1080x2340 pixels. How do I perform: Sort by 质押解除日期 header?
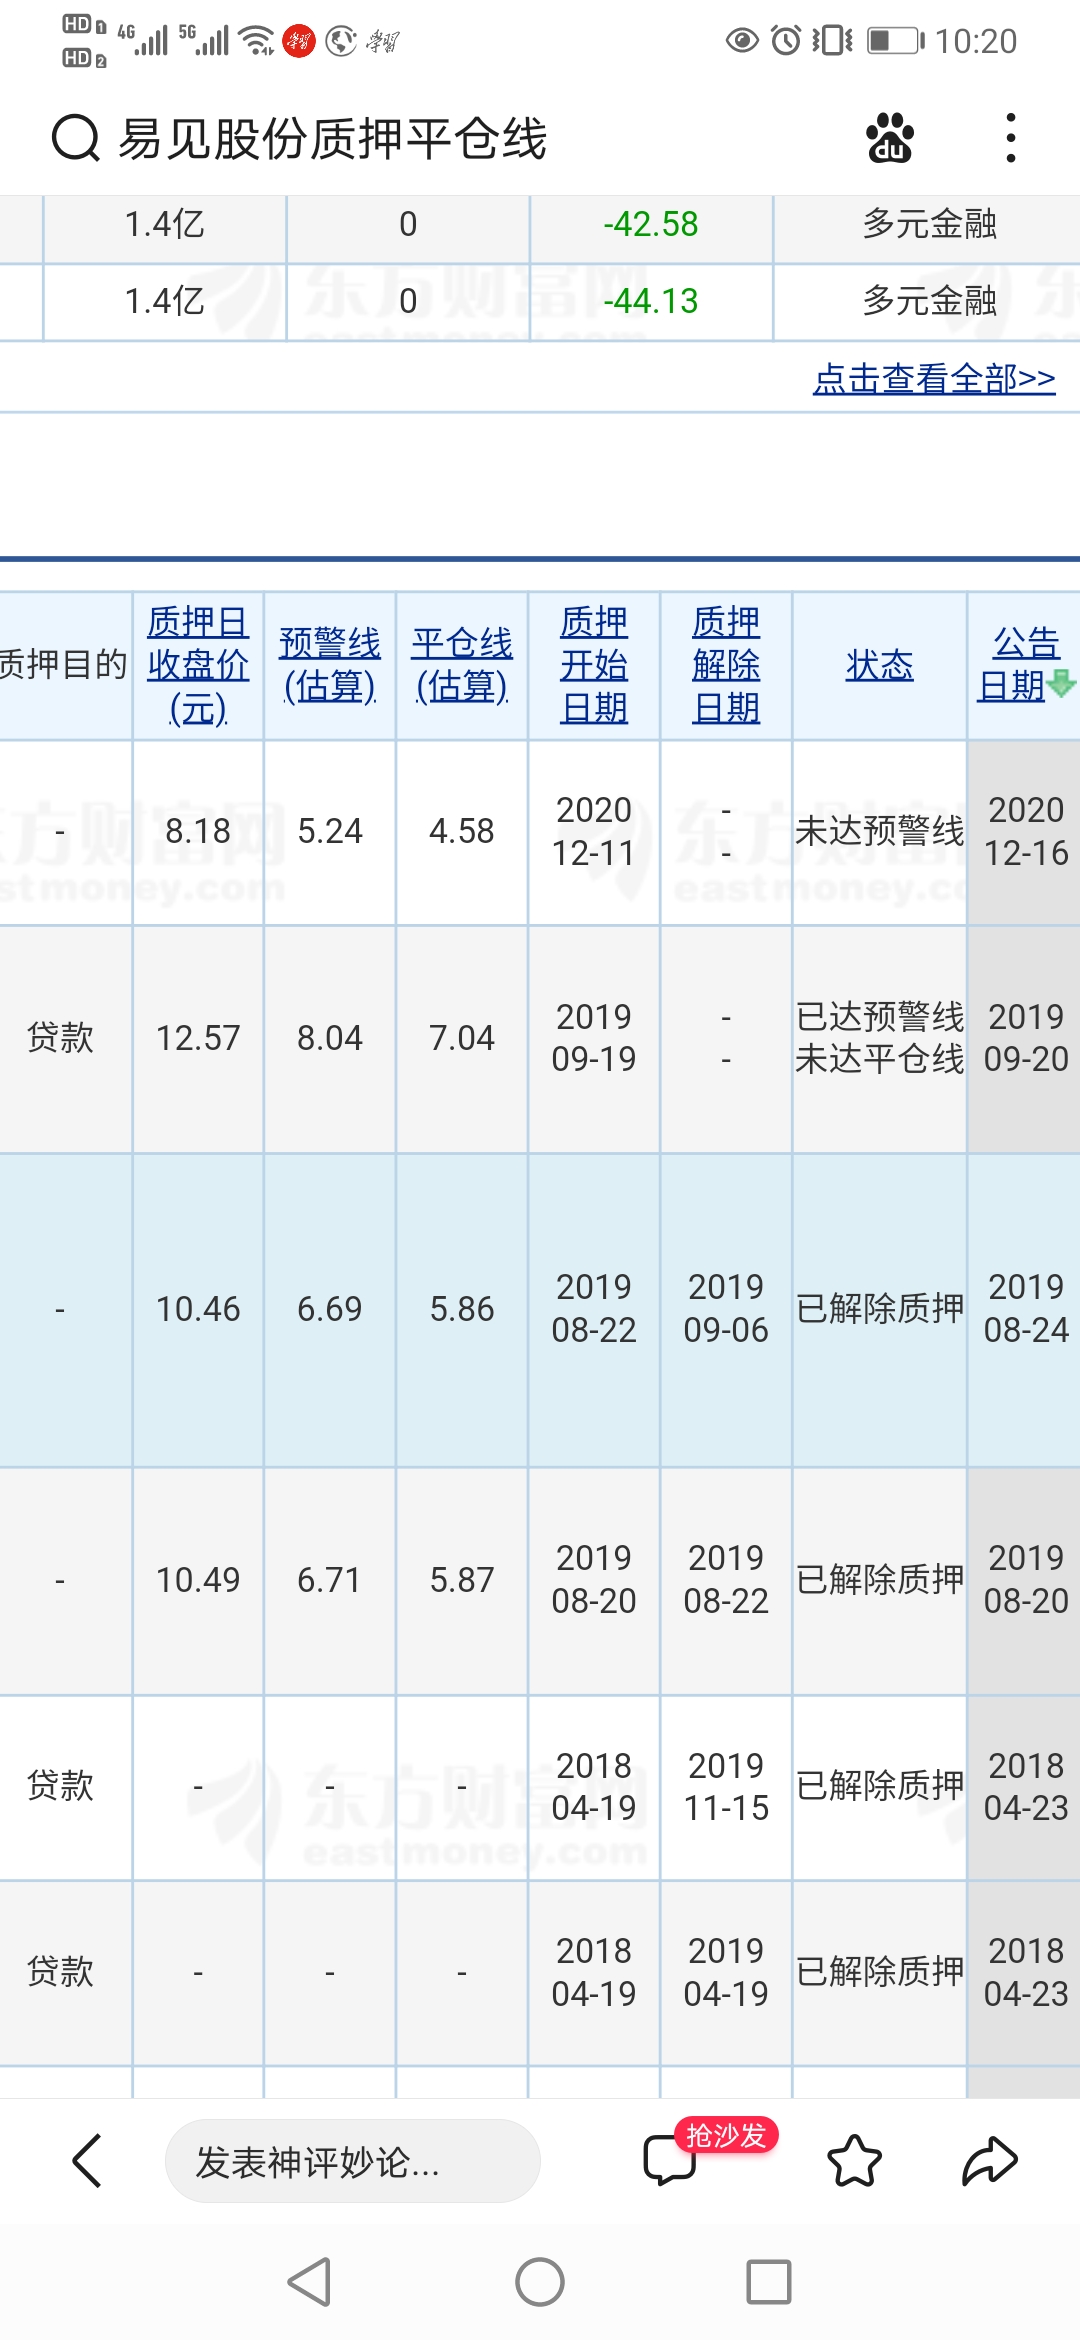pyautogui.click(x=726, y=665)
